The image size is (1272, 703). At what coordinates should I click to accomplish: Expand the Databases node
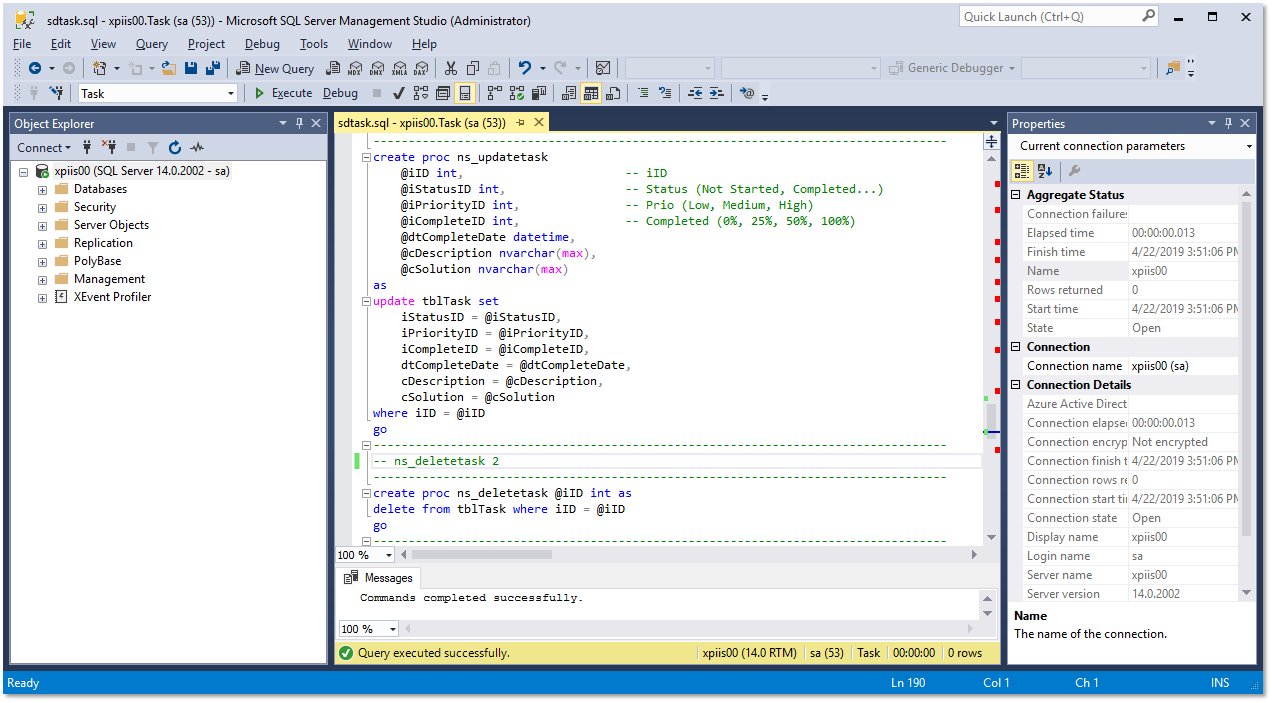pos(42,189)
